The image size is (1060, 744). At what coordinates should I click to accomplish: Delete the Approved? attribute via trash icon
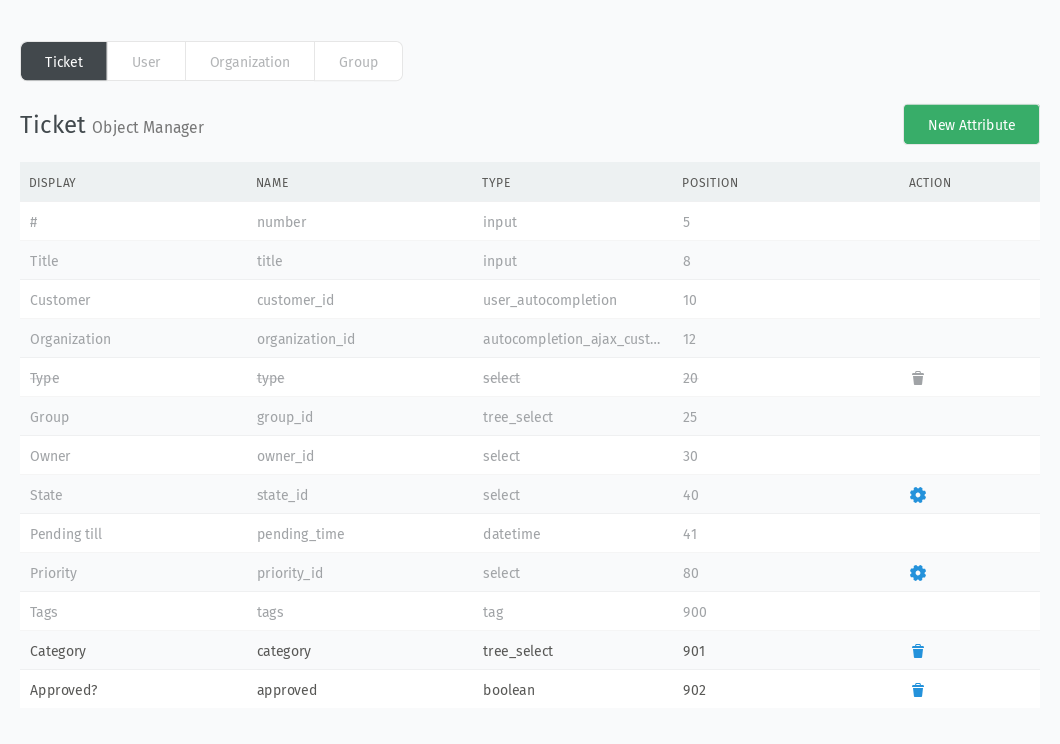pyautogui.click(x=917, y=690)
